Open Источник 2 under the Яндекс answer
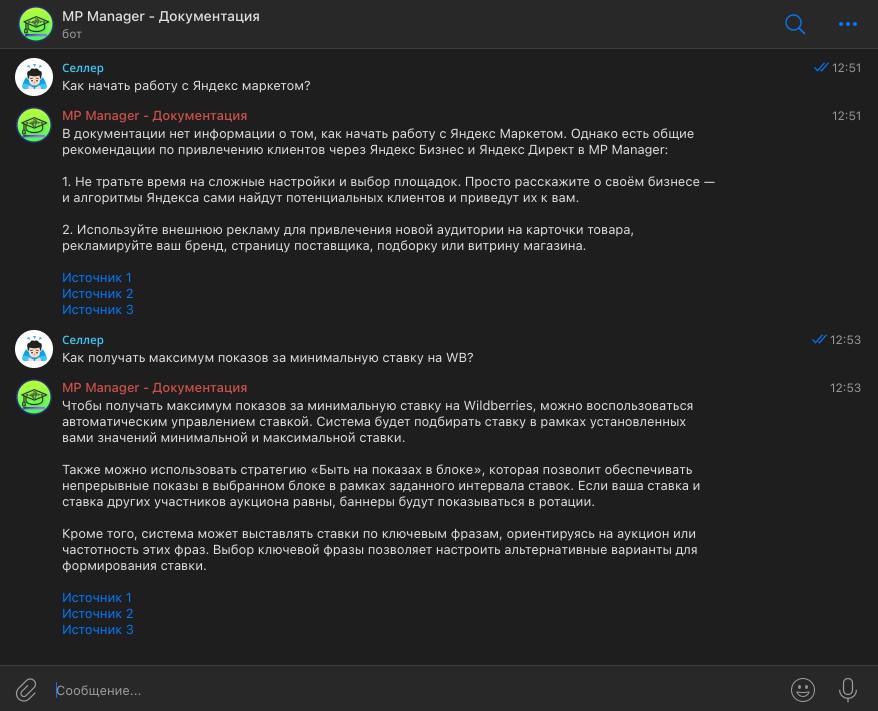 pyautogui.click(x=97, y=294)
